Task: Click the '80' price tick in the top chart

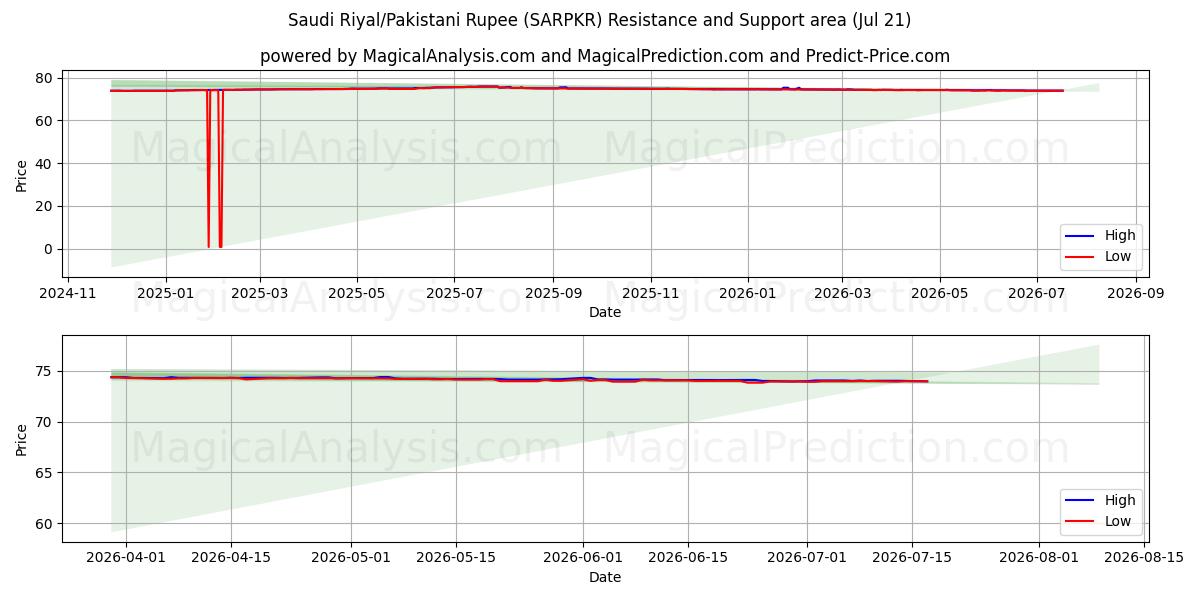Action: (46, 78)
